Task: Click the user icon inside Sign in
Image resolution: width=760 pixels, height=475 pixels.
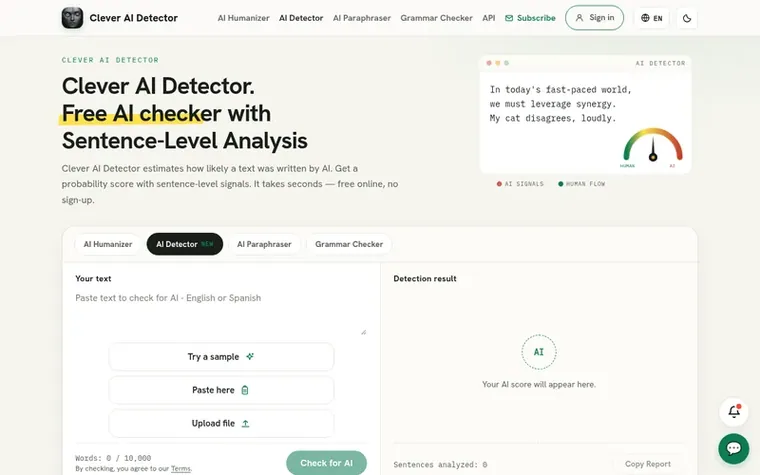Action: tap(579, 18)
